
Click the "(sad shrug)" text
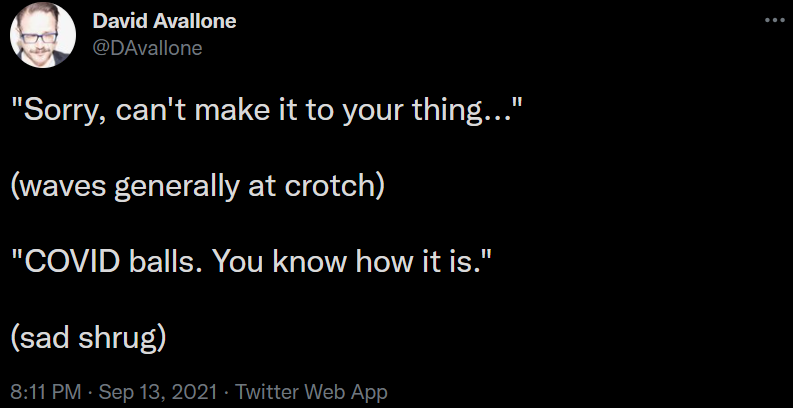click(x=89, y=338)
